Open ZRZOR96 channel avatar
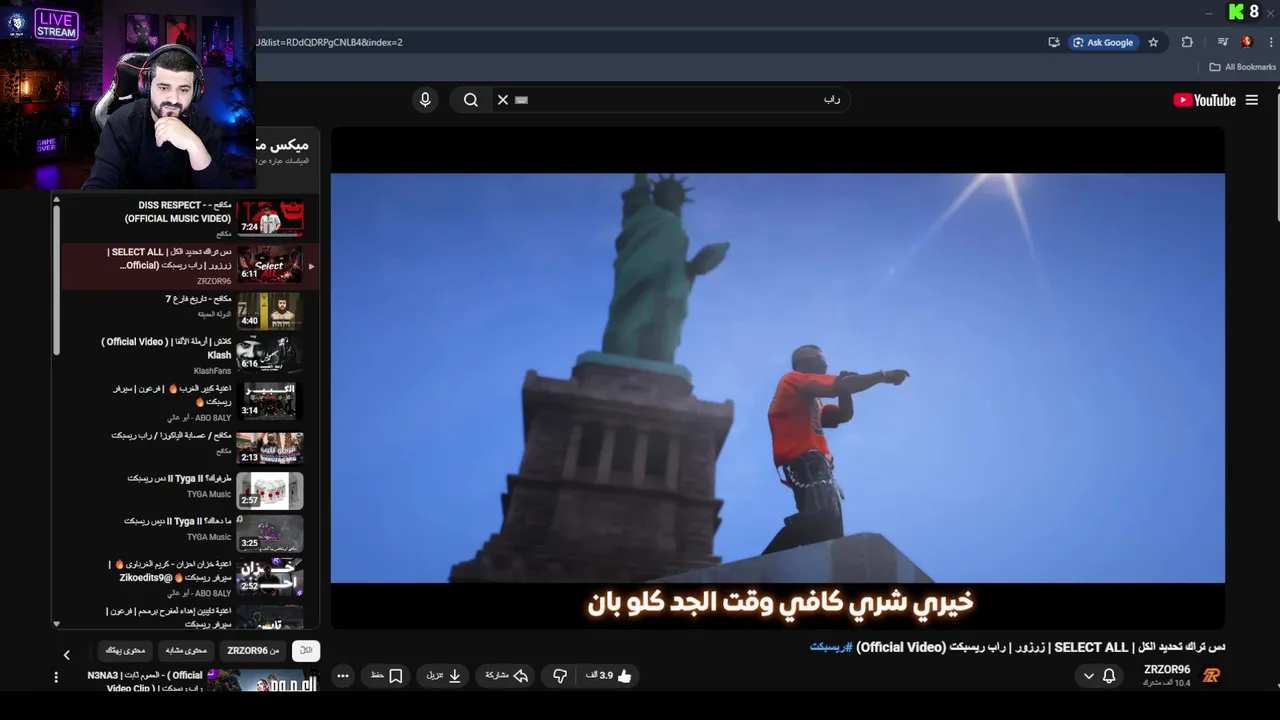The height and width of the screenshot is (720, 1280). 1211,676
